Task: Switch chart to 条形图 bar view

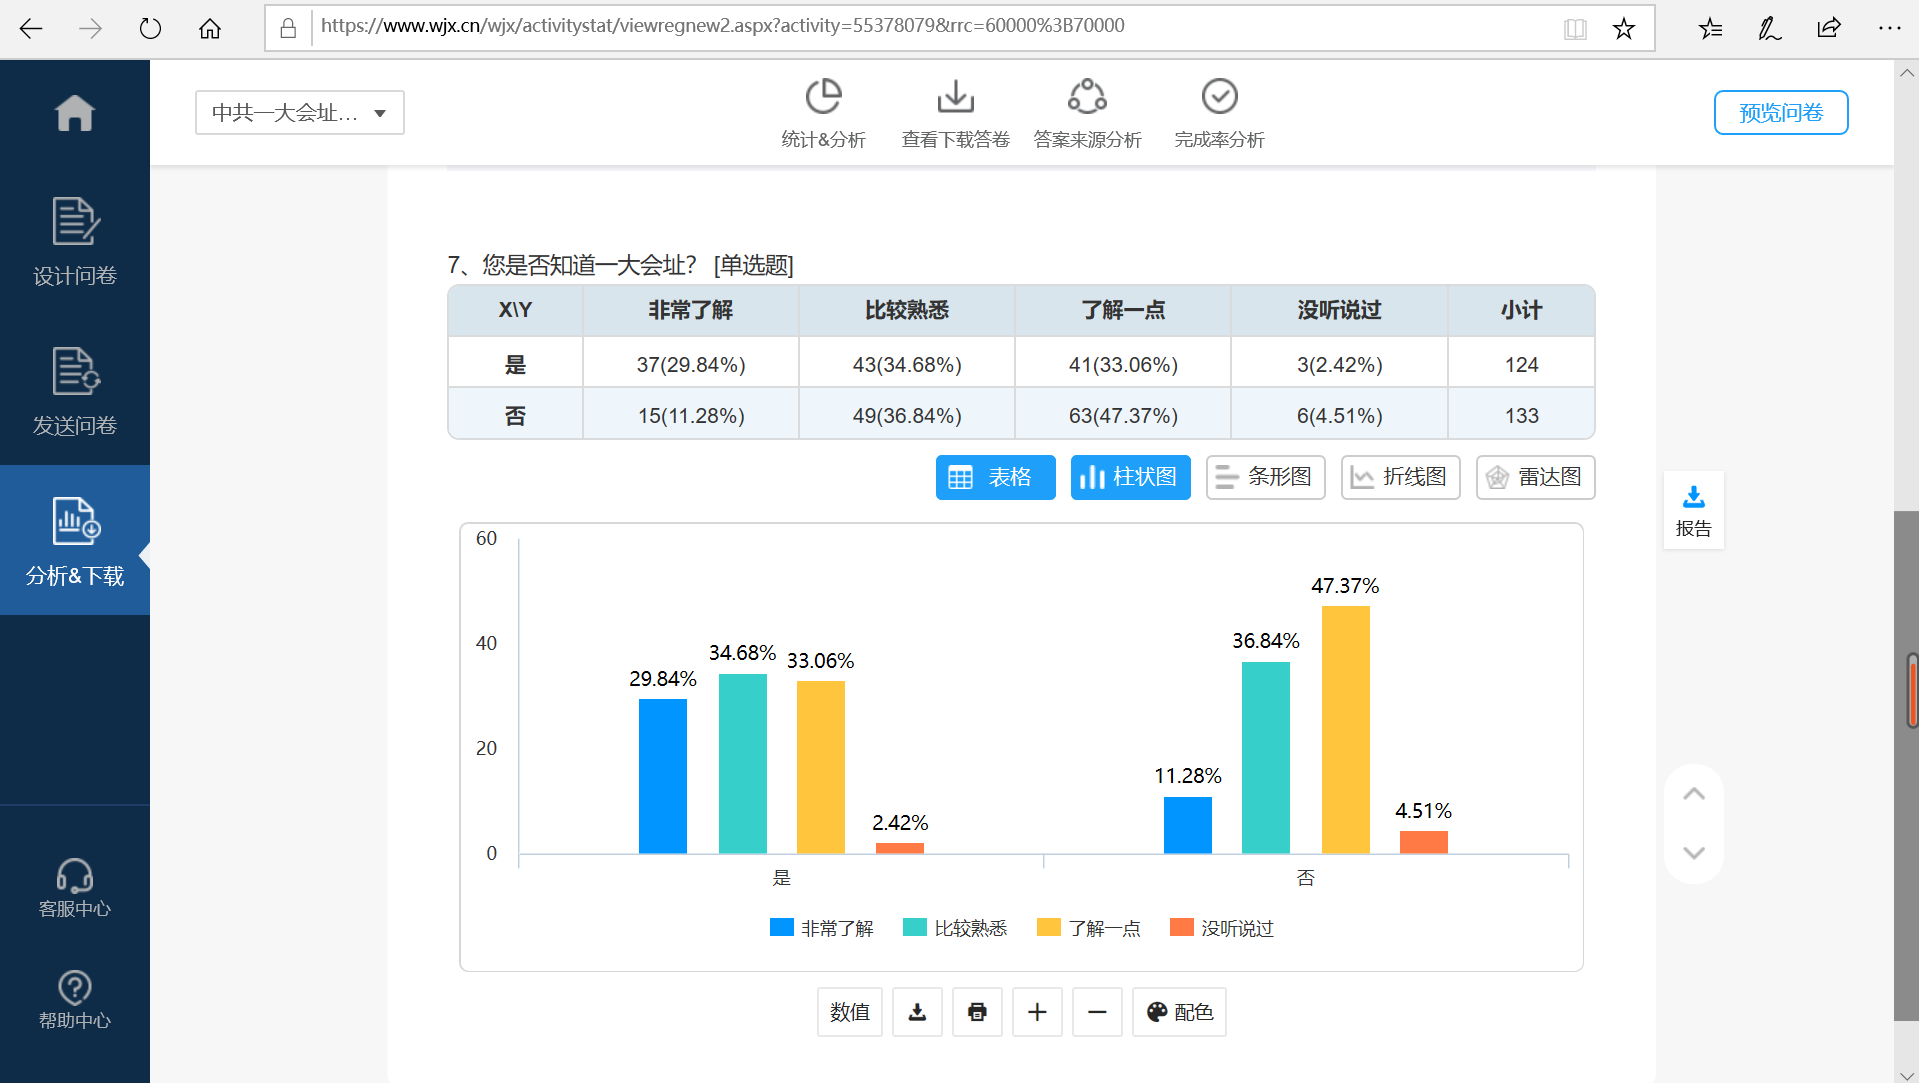Action: 1264,477
